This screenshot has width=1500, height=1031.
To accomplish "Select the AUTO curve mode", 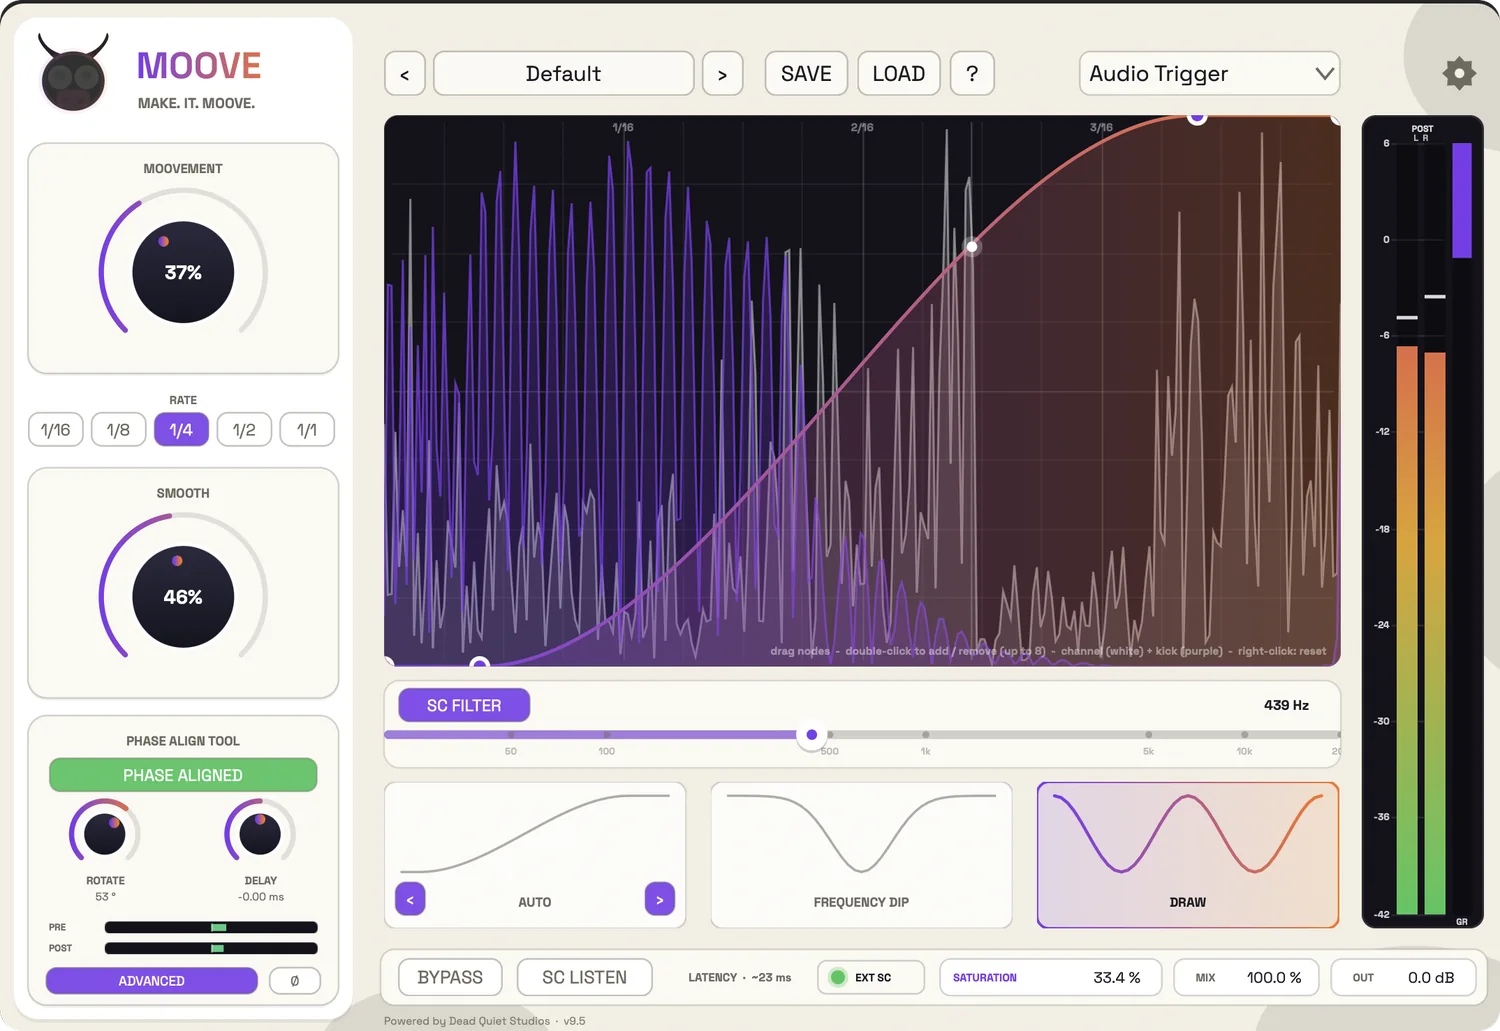I will pos(535,855).
